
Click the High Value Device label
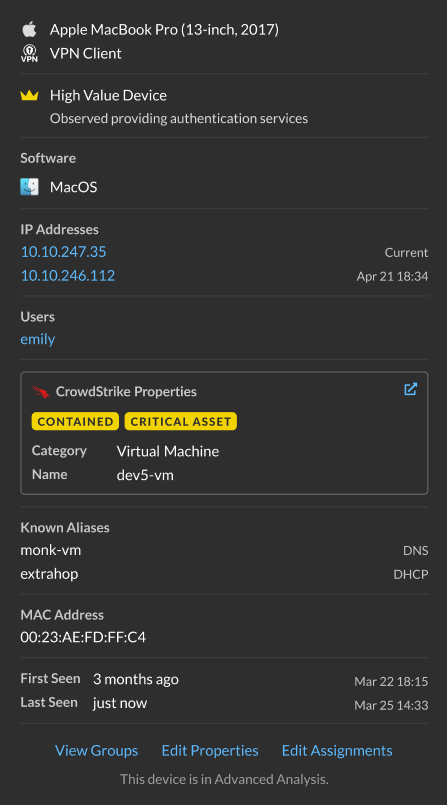(108, 95)
